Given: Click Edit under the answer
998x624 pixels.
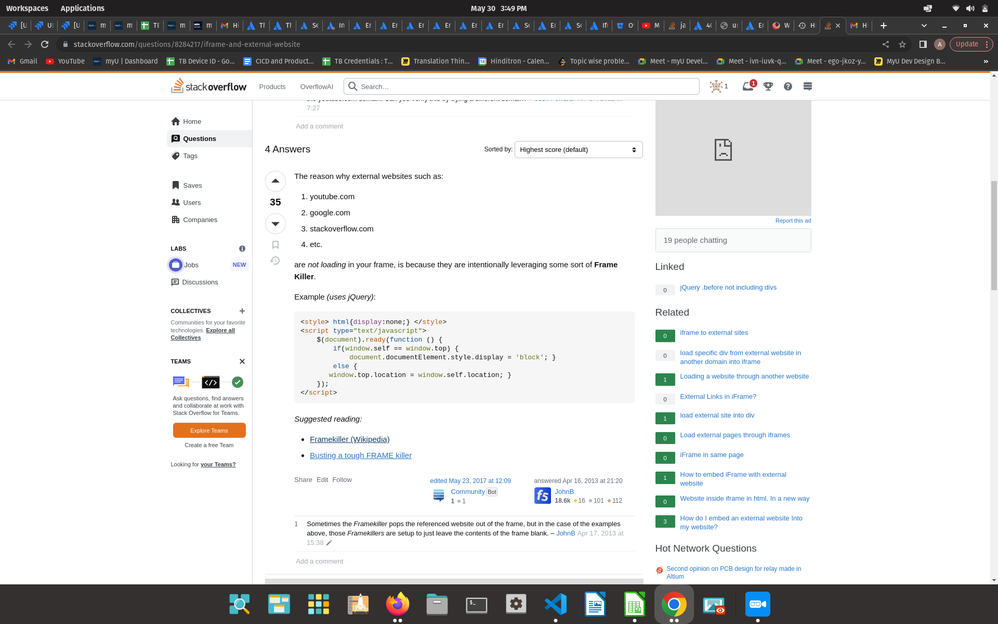Looking at the screenshot, I should (x=322, y=479).
